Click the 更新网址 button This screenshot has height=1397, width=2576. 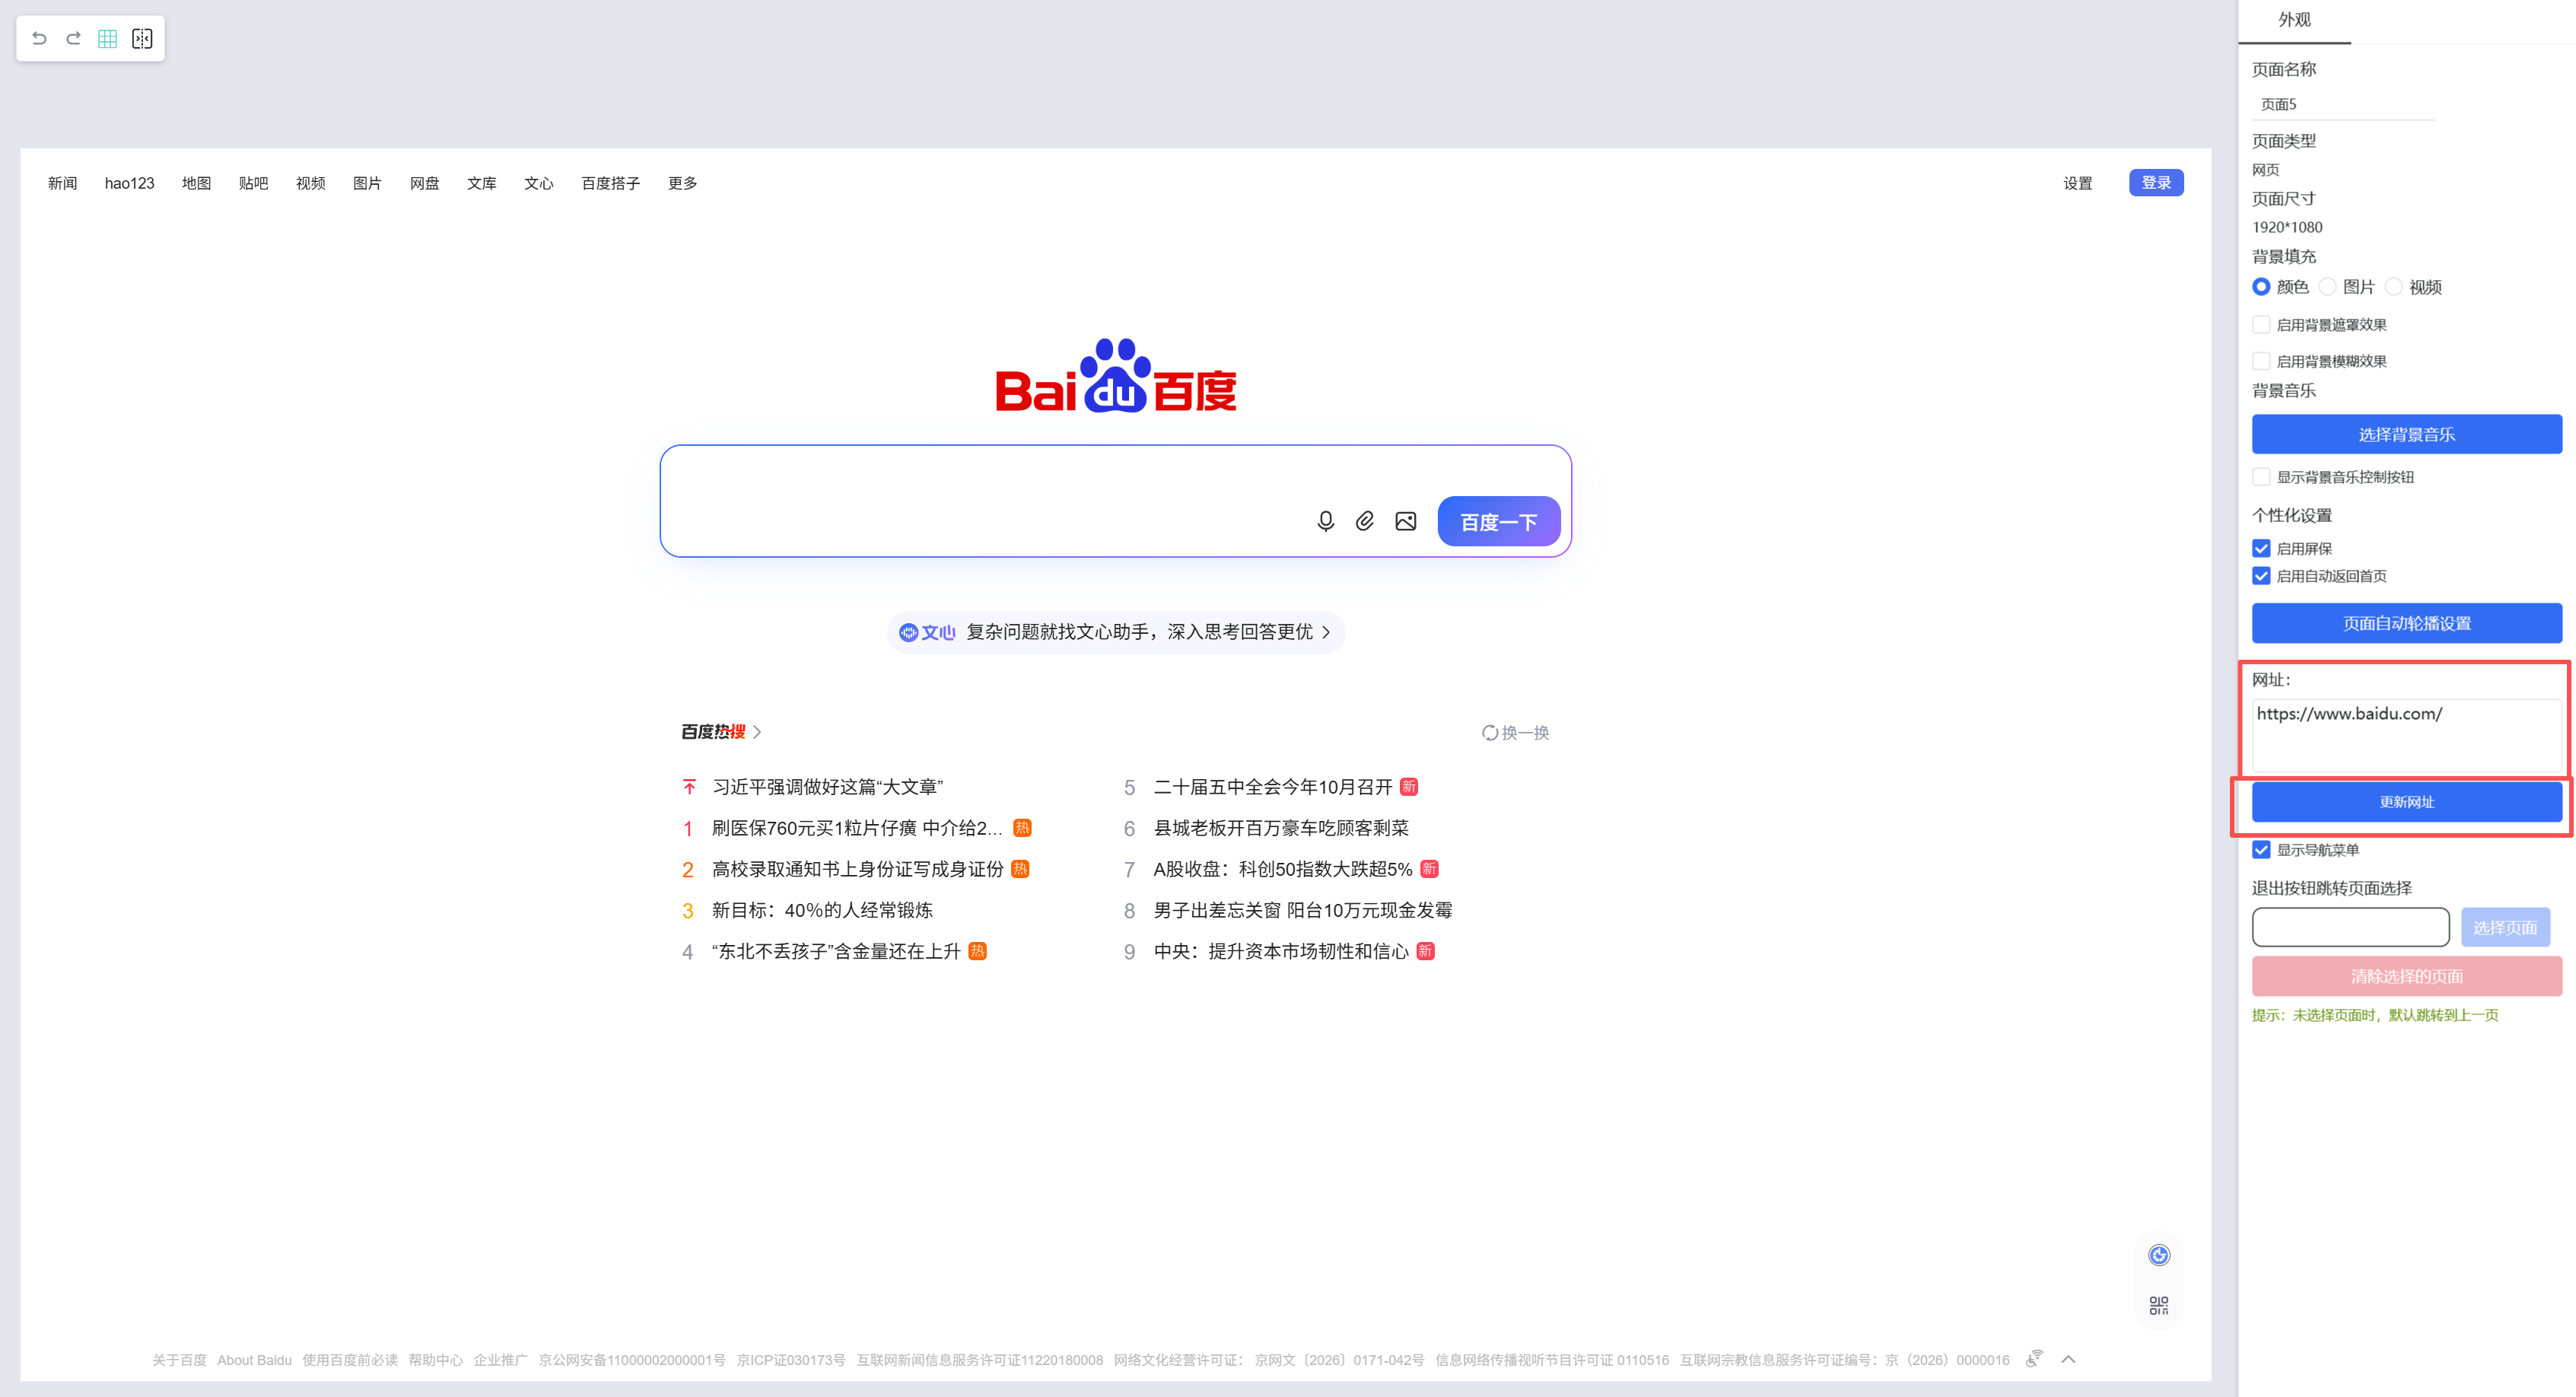[2406, 802]
